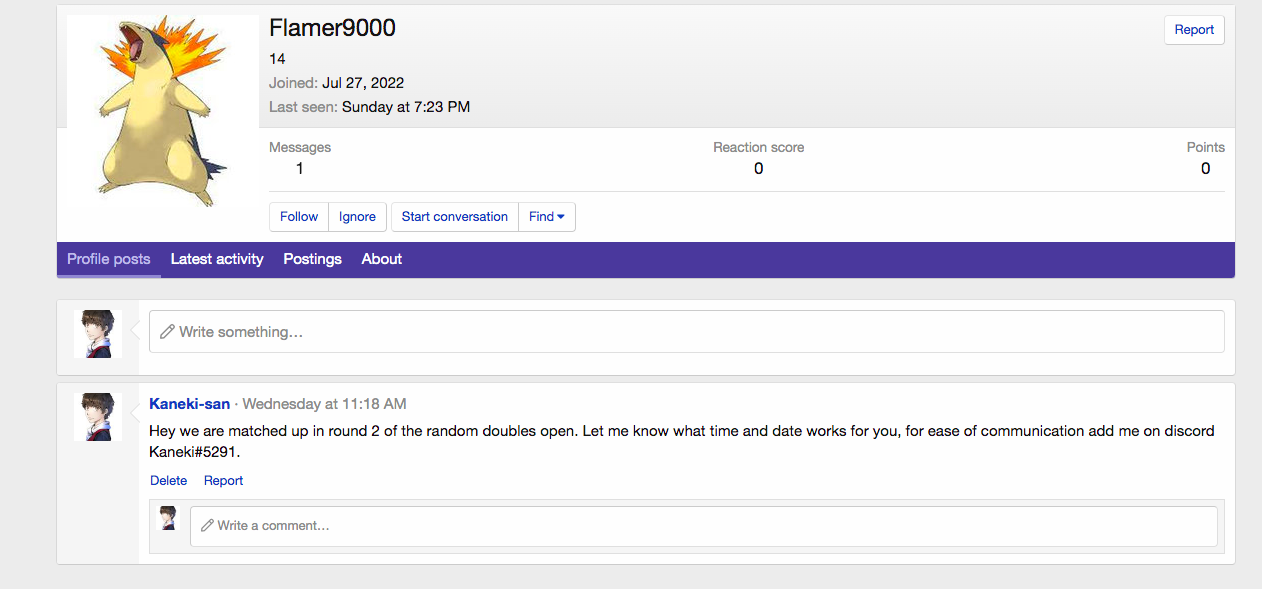Expand the Find dropdown menu
Screen dimensions: 1262x589
point(547,217)
